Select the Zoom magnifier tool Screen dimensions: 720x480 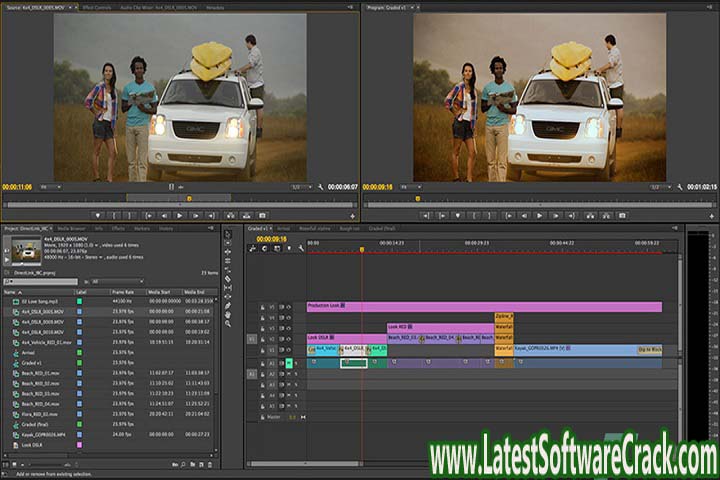point(228,323)
